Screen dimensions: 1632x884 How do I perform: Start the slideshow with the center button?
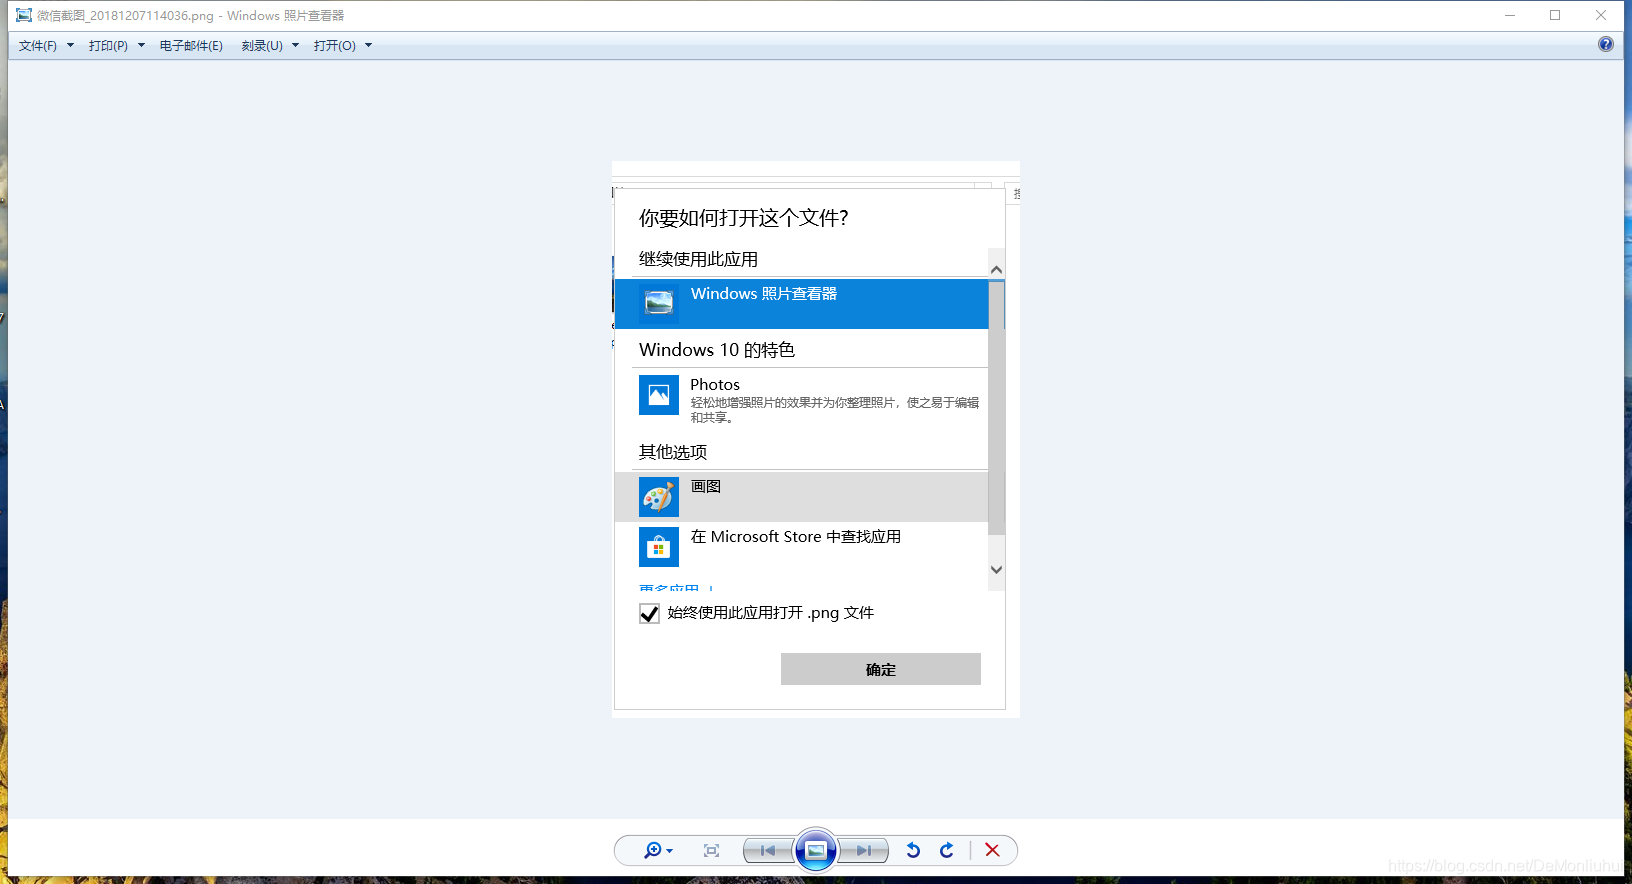click(x=816, y=850)
